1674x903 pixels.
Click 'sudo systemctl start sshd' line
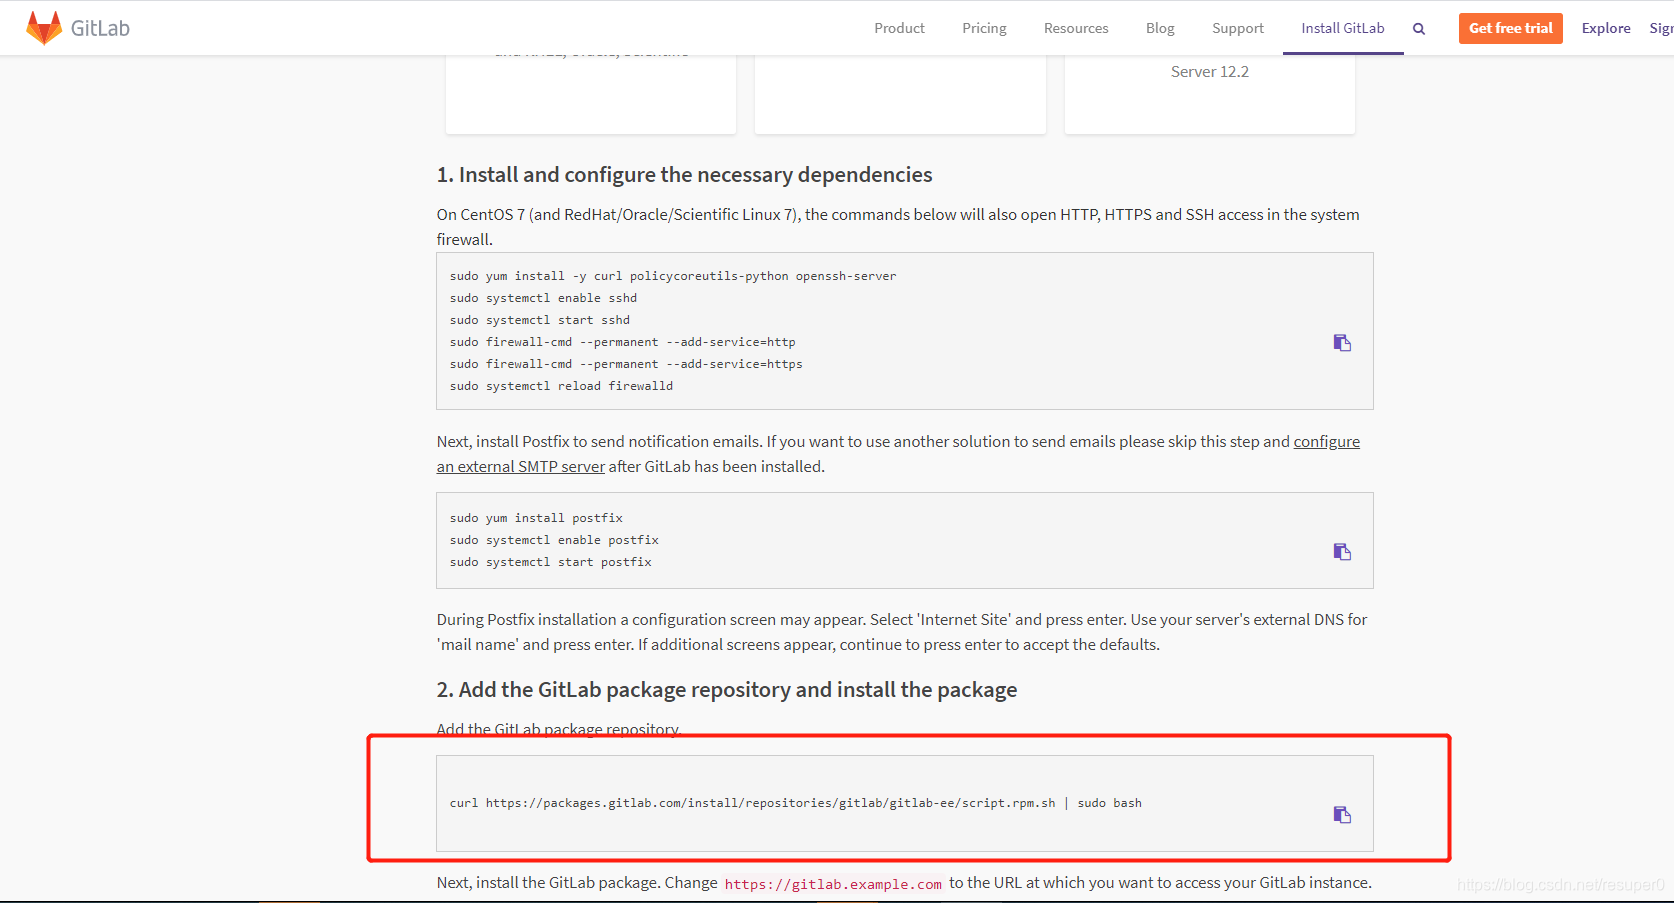(540, 320)
